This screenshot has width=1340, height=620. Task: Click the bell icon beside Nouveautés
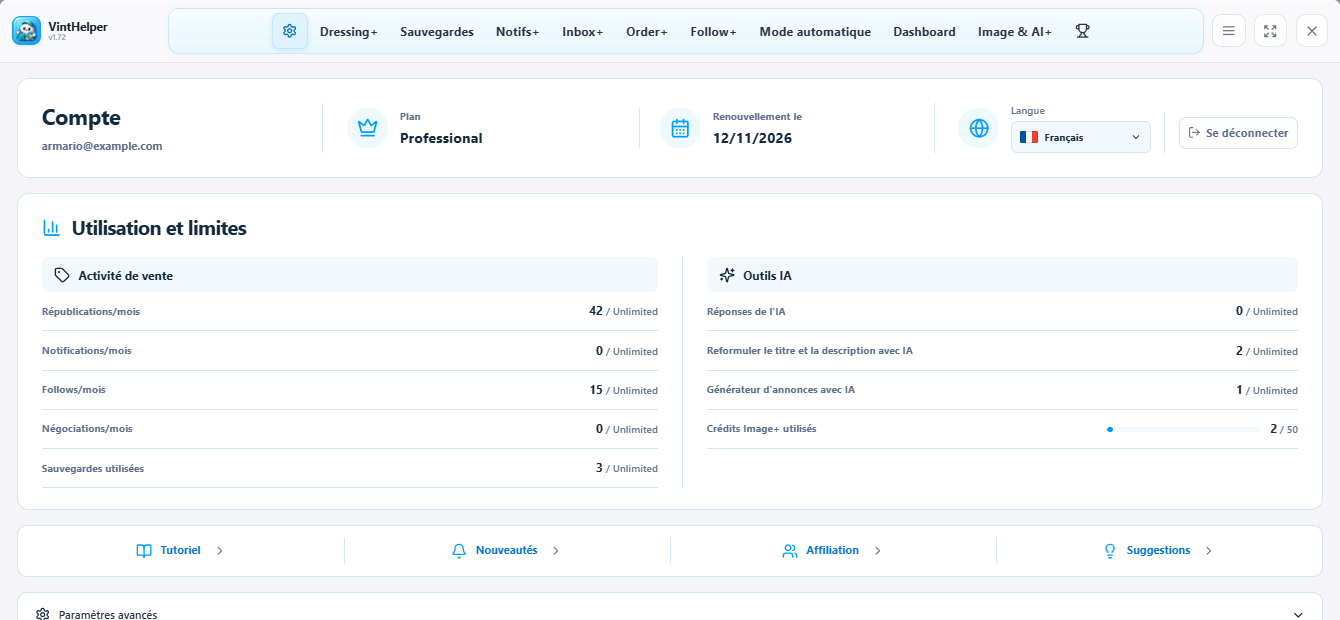pyautogui.click(x=460, y=551)
